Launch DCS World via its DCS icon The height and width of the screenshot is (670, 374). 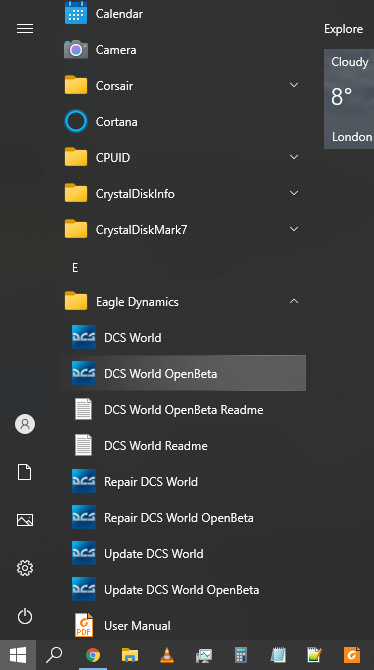(x=84, y=337)
